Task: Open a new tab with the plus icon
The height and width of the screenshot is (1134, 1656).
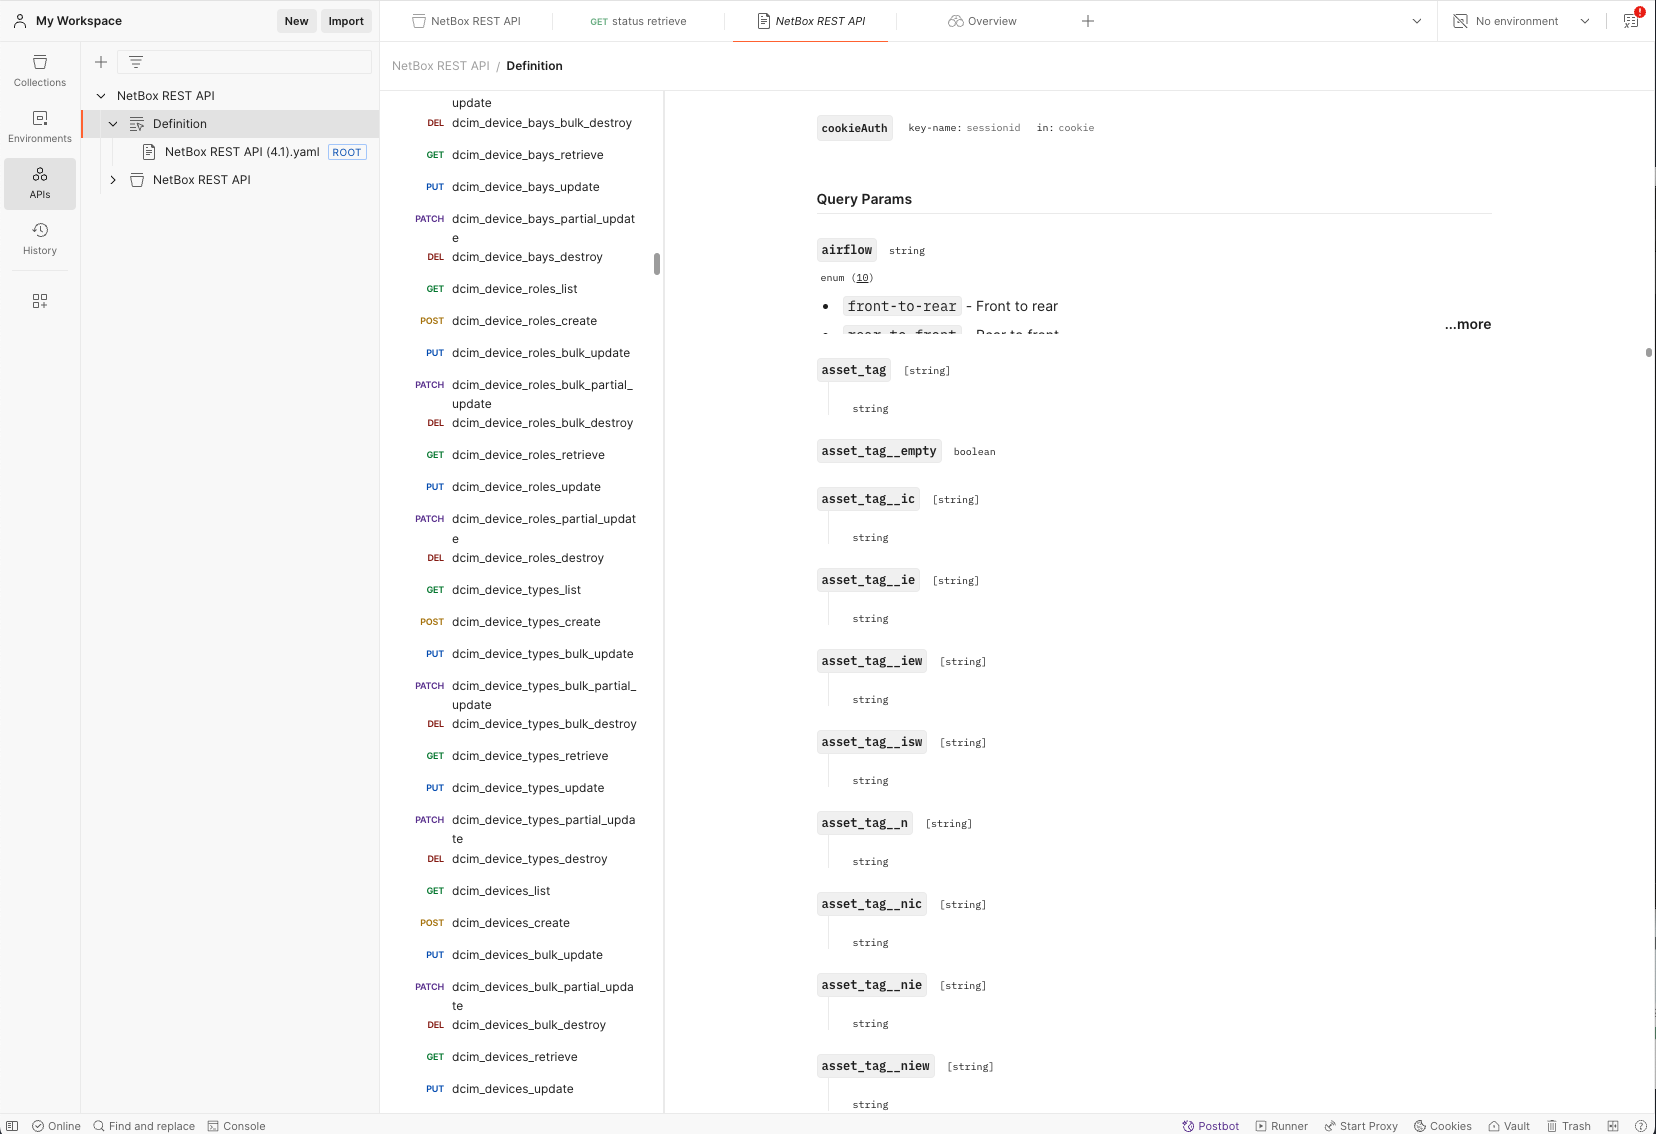Action: coord(1088,21)
